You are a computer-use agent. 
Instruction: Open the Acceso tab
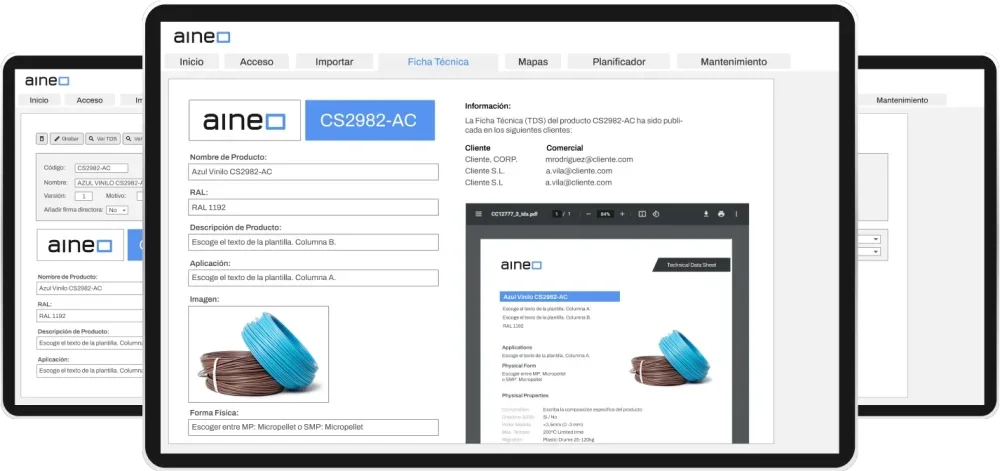coord(256,62)
